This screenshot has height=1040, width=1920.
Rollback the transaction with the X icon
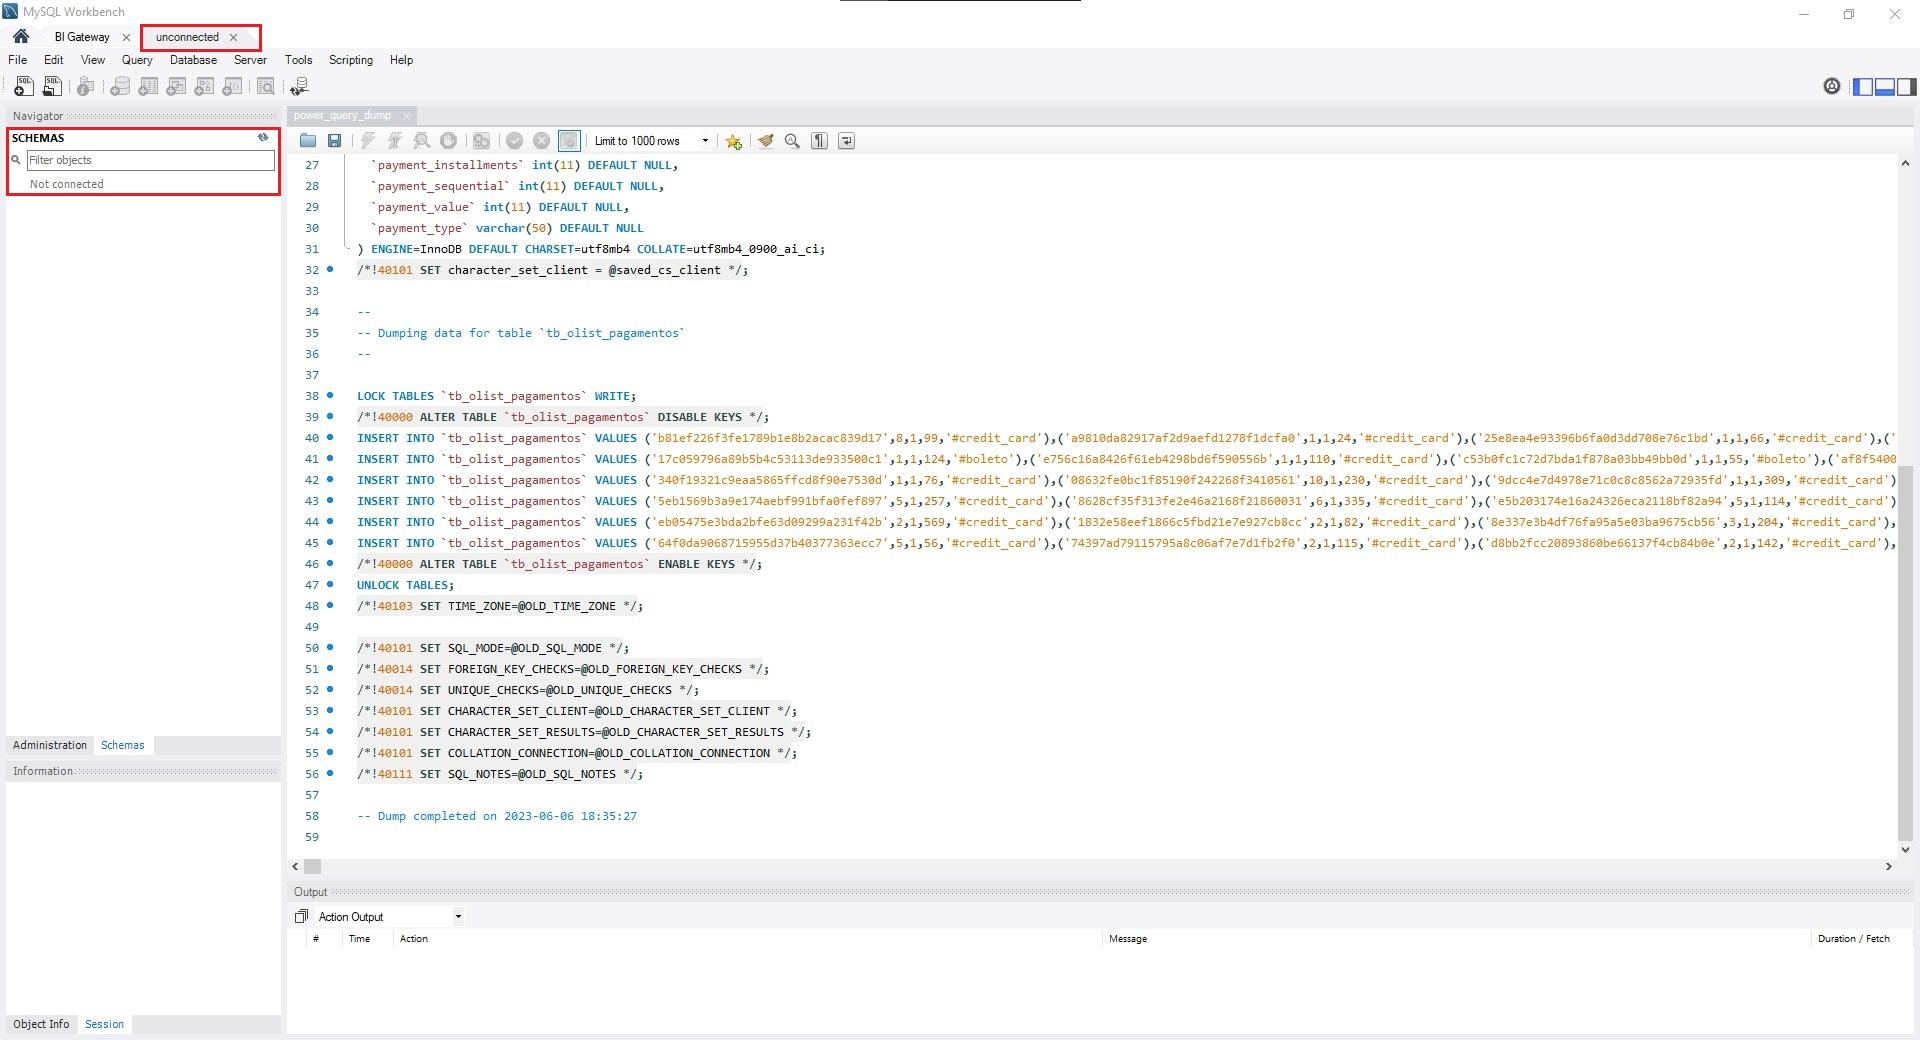541,141
